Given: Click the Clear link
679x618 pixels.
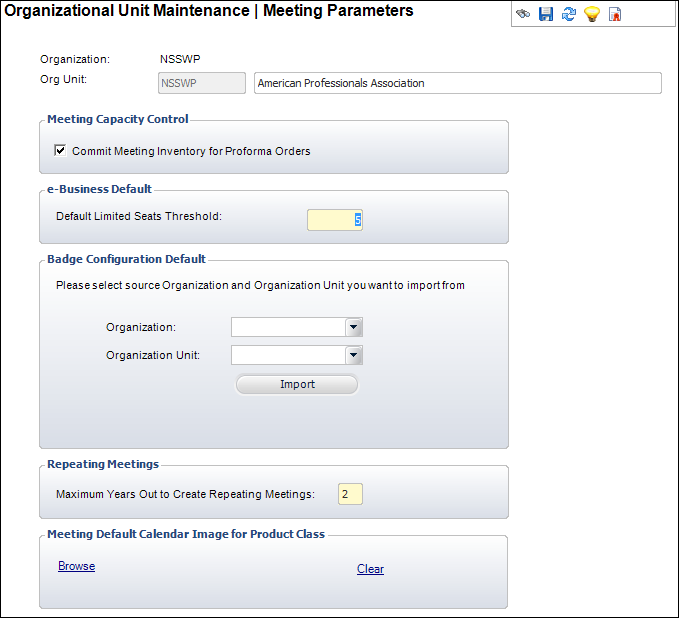Looking at the screenshot, I should coord(370,569).
